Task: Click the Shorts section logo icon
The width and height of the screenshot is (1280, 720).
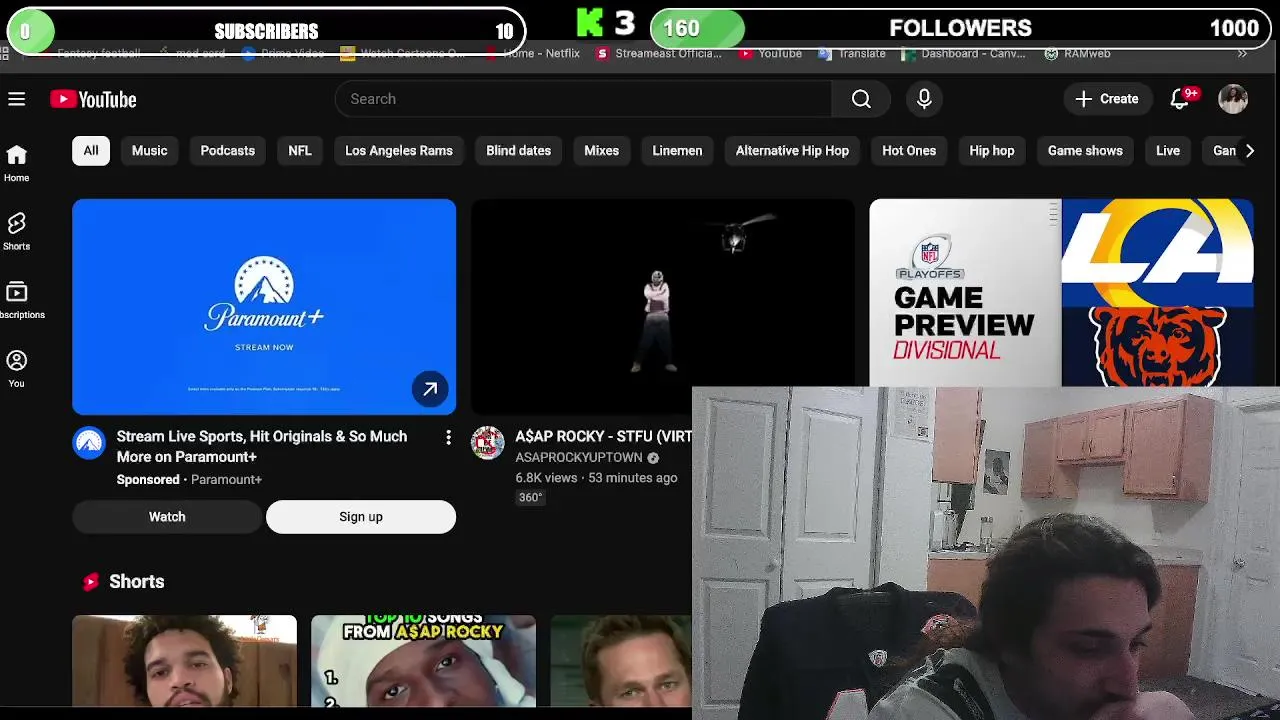Action: click(91, 582)
